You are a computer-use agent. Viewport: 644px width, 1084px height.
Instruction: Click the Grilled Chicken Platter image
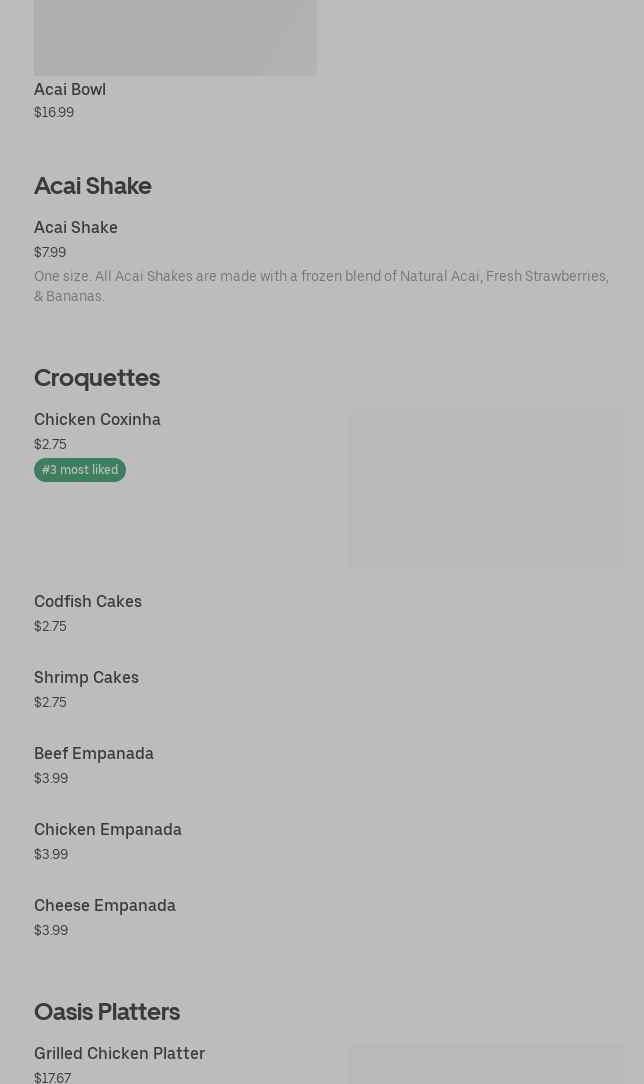pos(486,1064)
